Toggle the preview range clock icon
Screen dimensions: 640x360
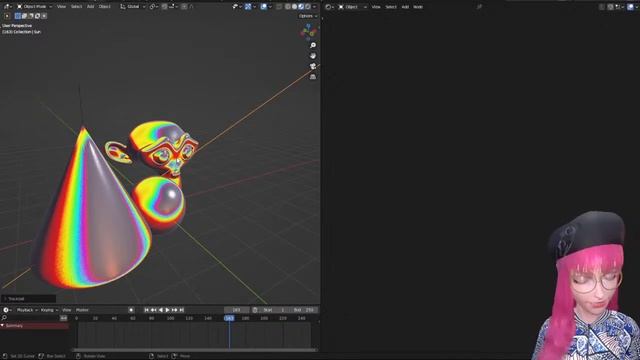(255, 310)
